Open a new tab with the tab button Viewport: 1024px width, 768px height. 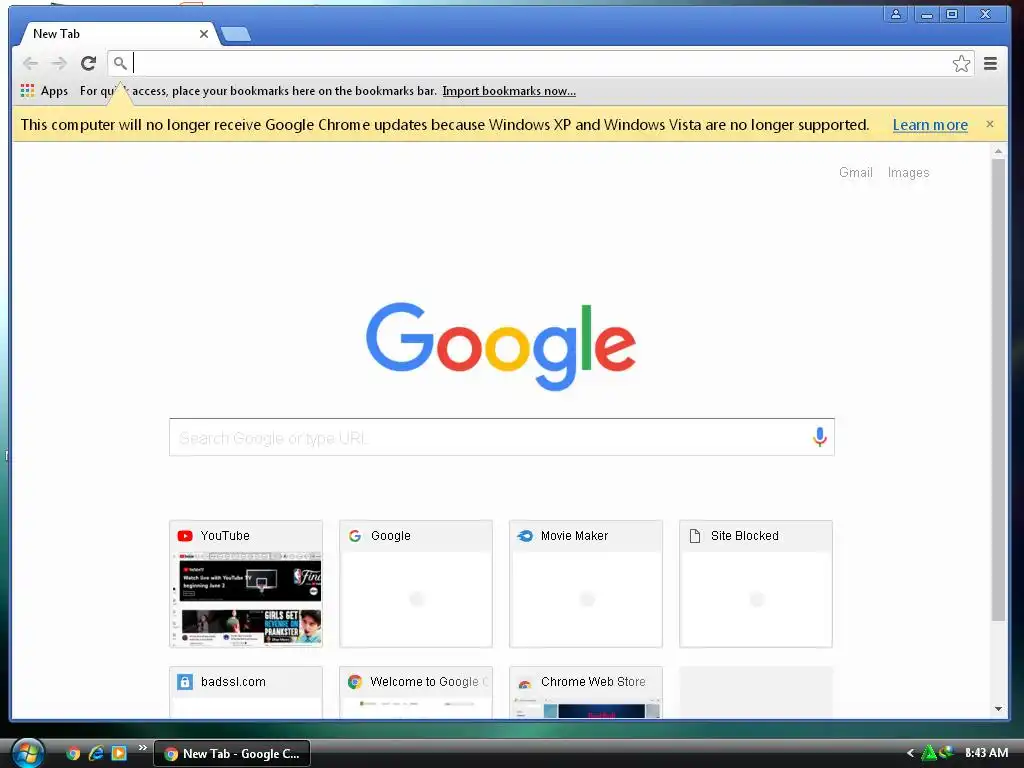click(236, 34)
